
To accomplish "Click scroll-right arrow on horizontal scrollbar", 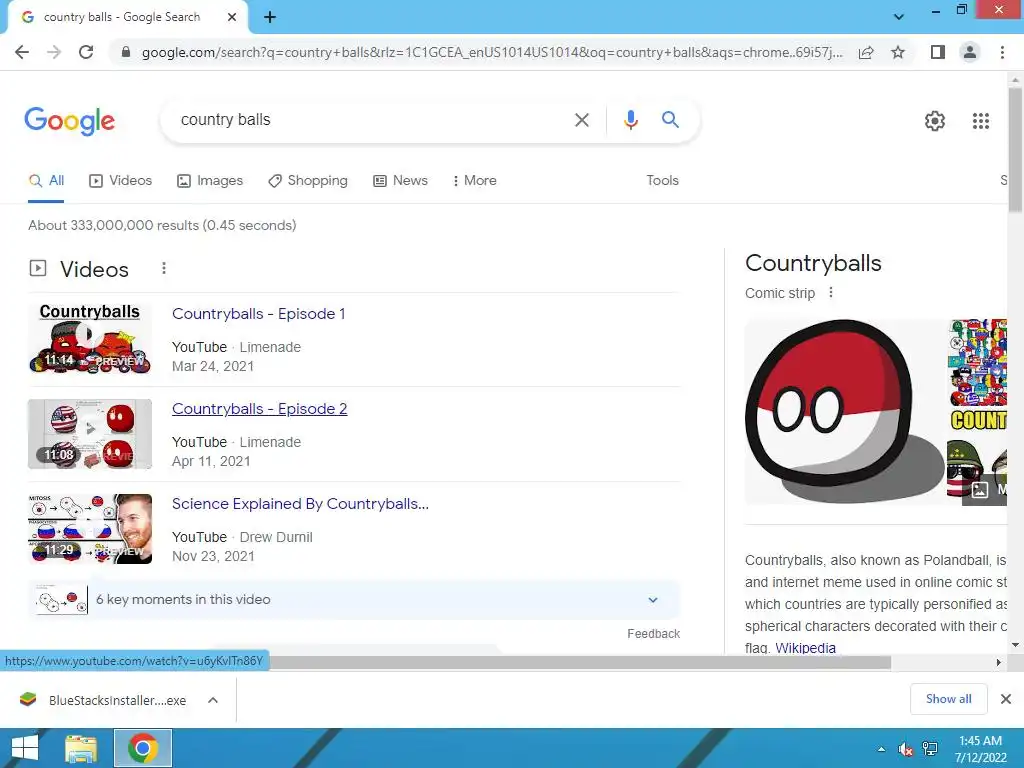I will (999, 662).
